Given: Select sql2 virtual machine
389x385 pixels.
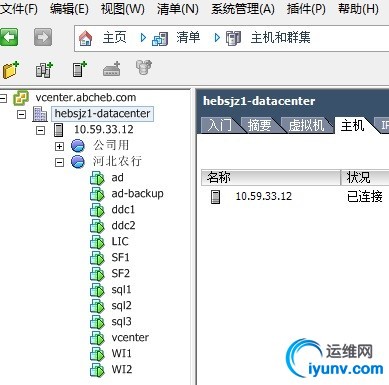Looking at the screenshot, I should (x=121, y=306).
